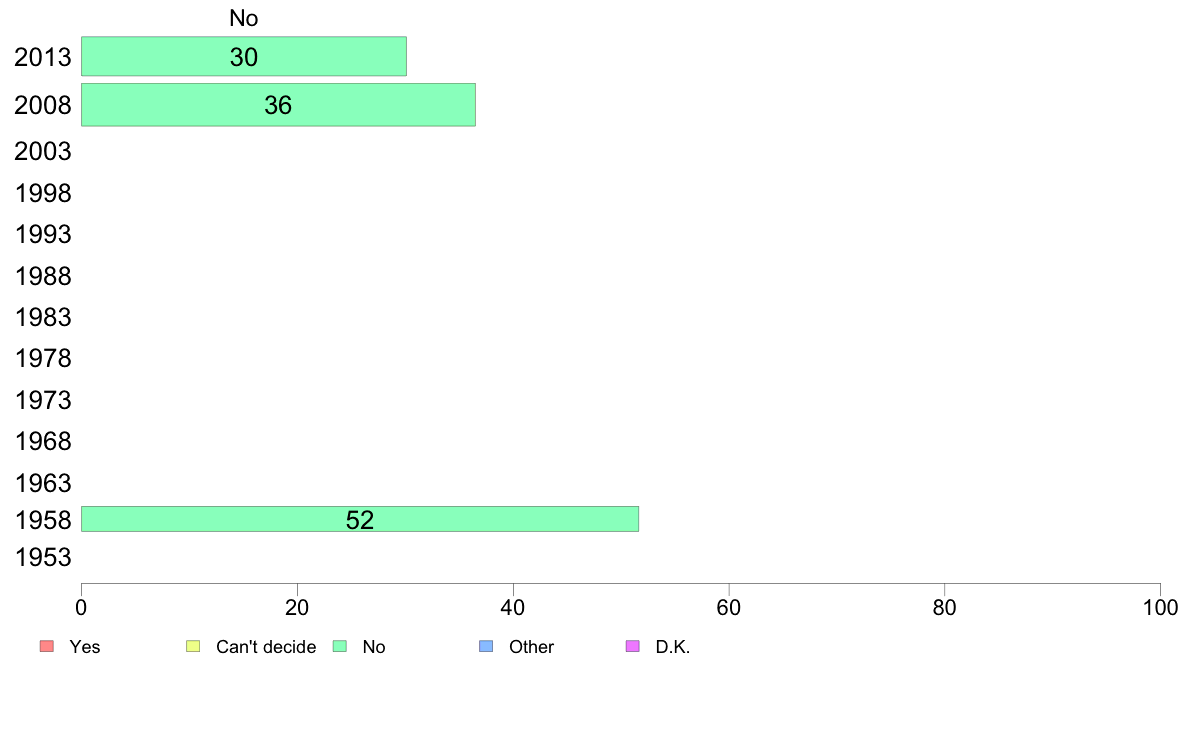Select the 2003 year label
Screen dimensions: 1188x736
pos(43,152)
